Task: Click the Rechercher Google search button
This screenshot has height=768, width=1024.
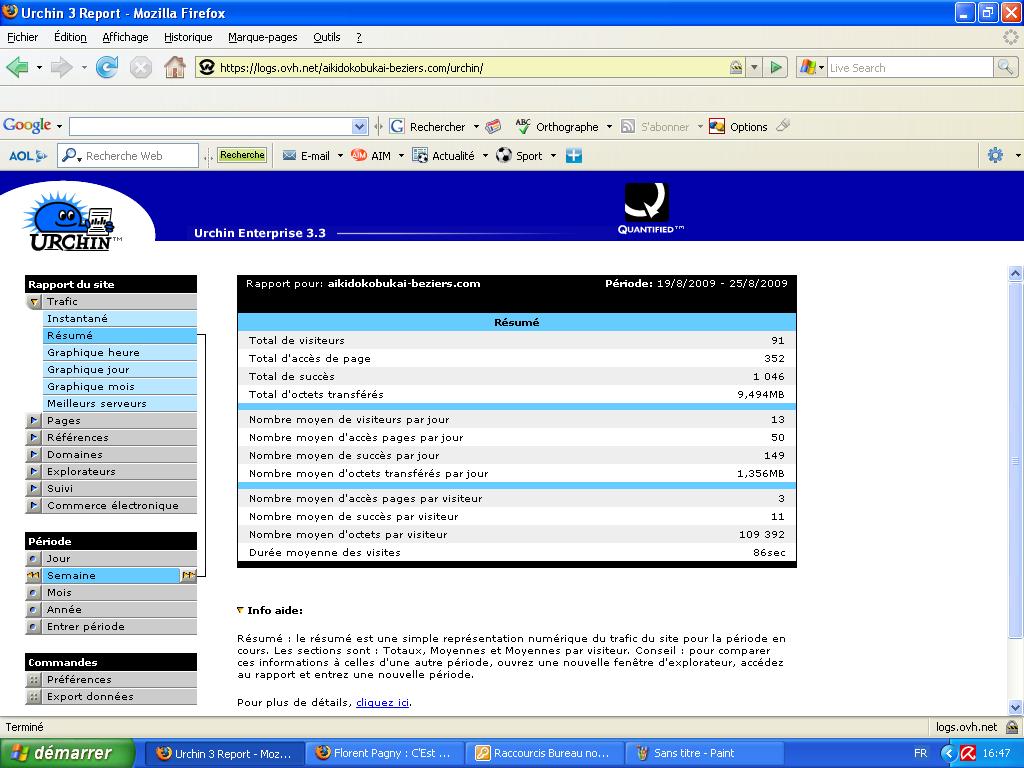Action: click(x=427, y=127)
